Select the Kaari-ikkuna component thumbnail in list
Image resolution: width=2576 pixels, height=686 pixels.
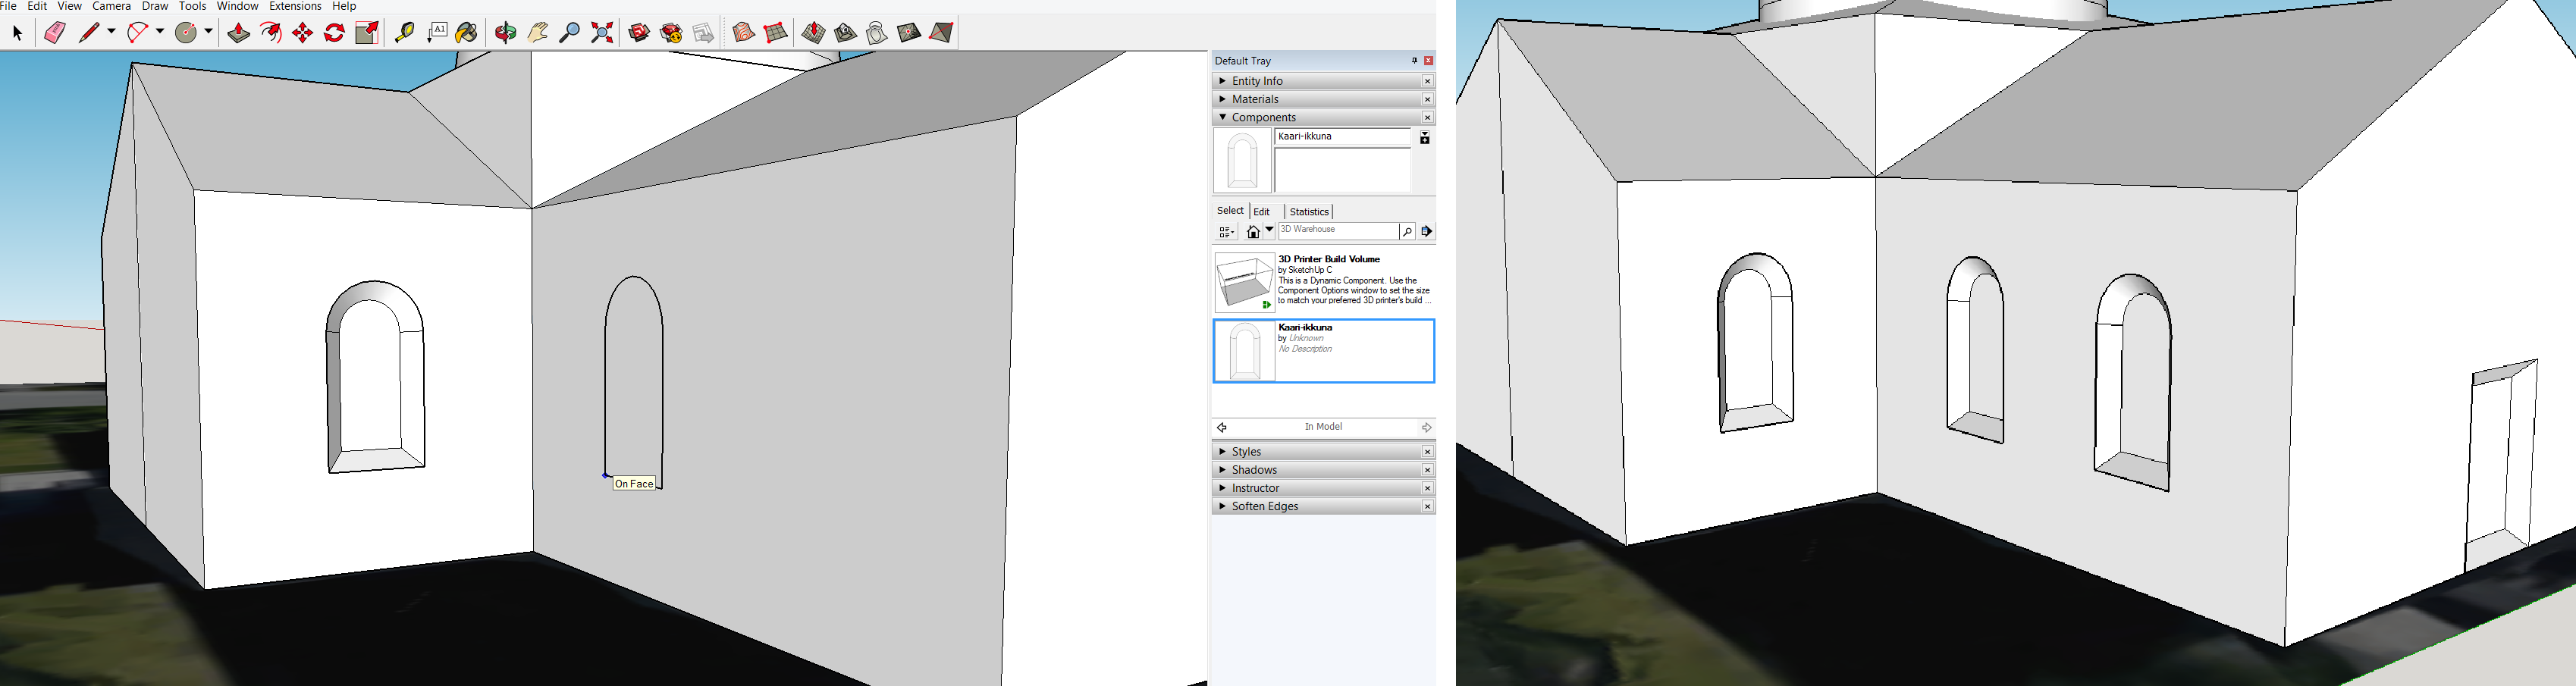[1244, 351]
